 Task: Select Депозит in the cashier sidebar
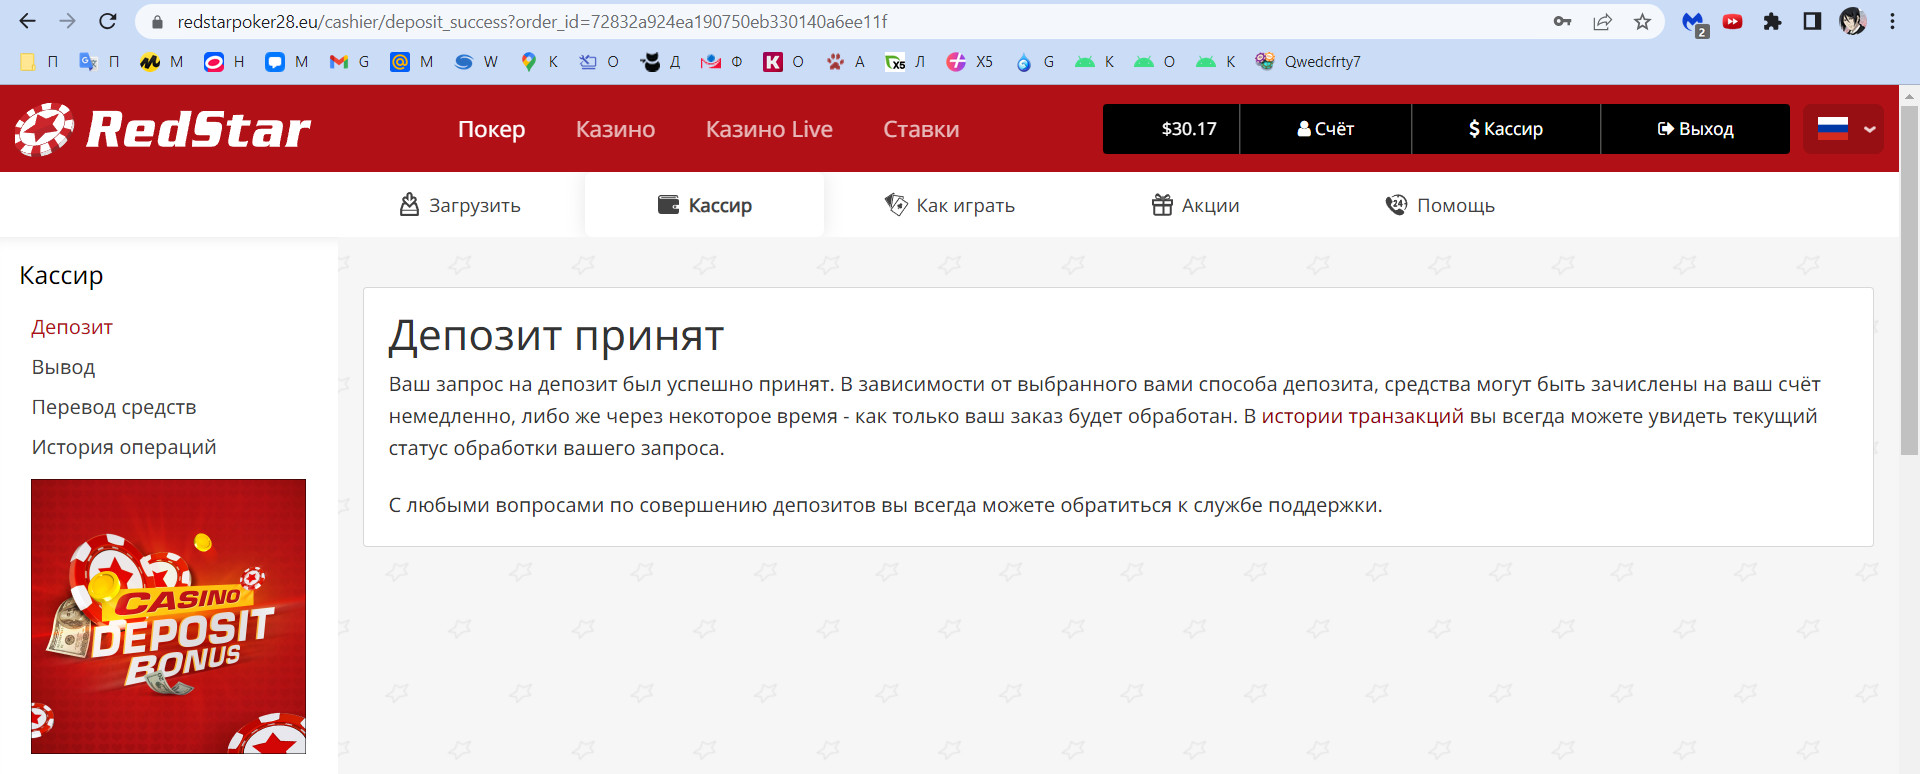coord(72,327)
